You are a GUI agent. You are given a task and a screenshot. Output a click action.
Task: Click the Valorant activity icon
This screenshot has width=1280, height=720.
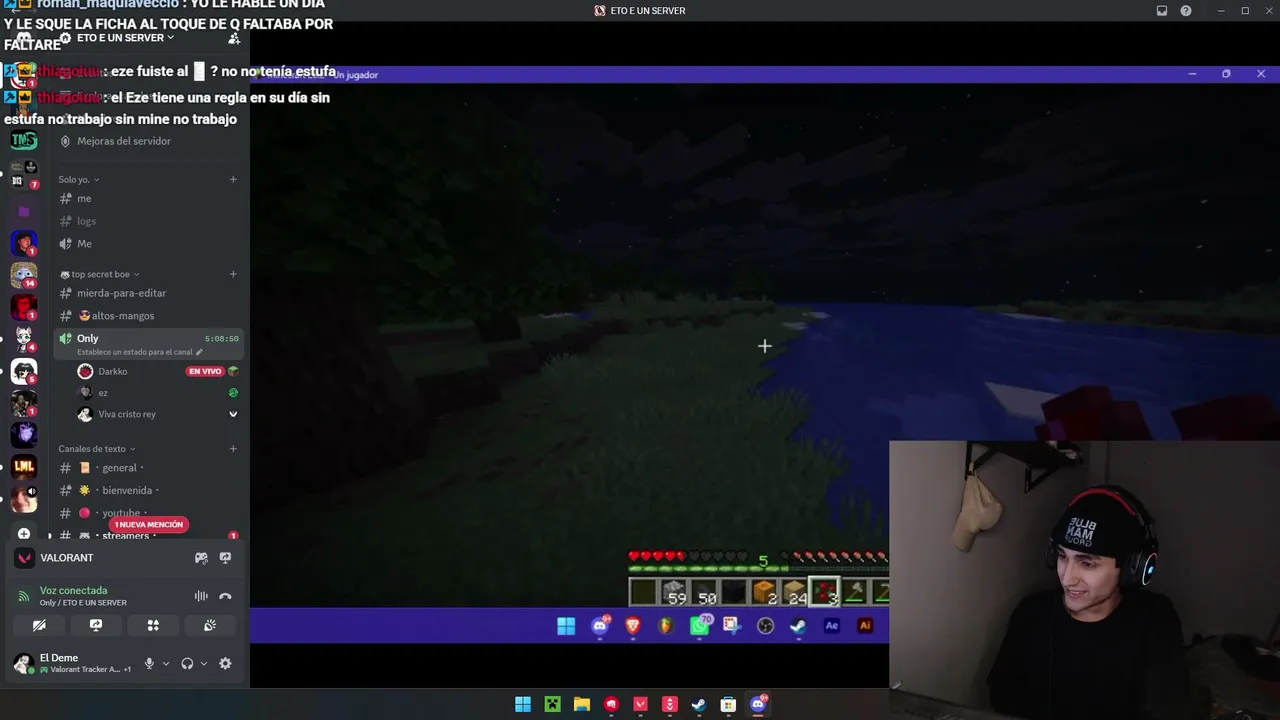pos(24,558)
